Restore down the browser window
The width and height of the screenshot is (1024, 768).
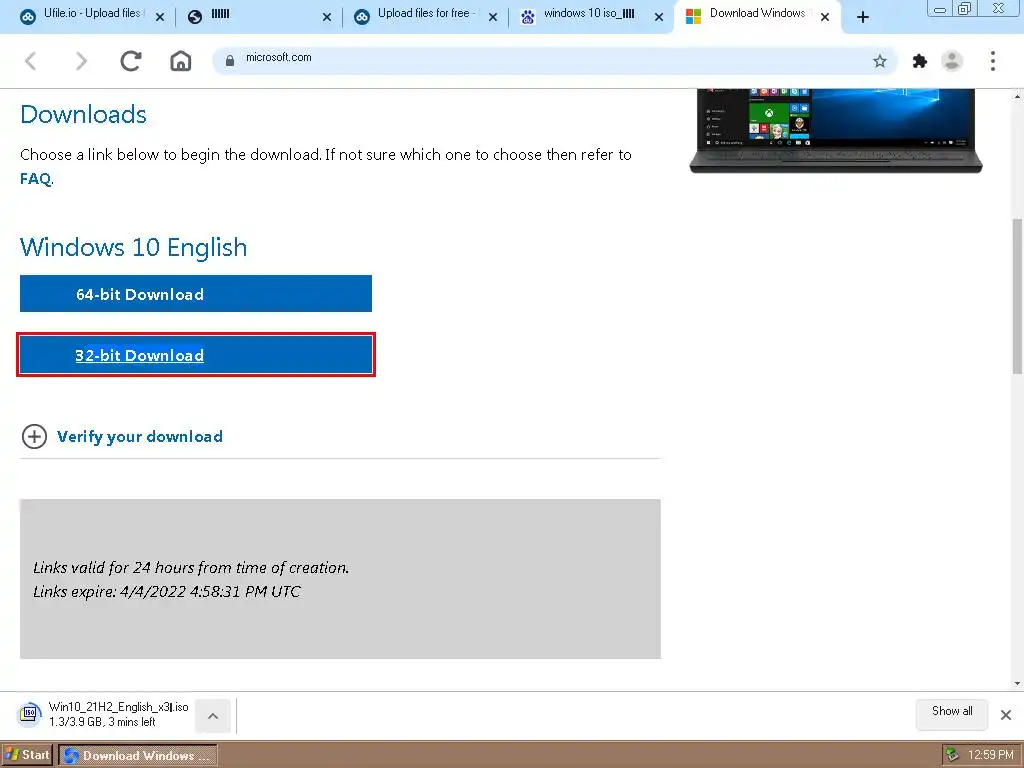pos(965,9)
